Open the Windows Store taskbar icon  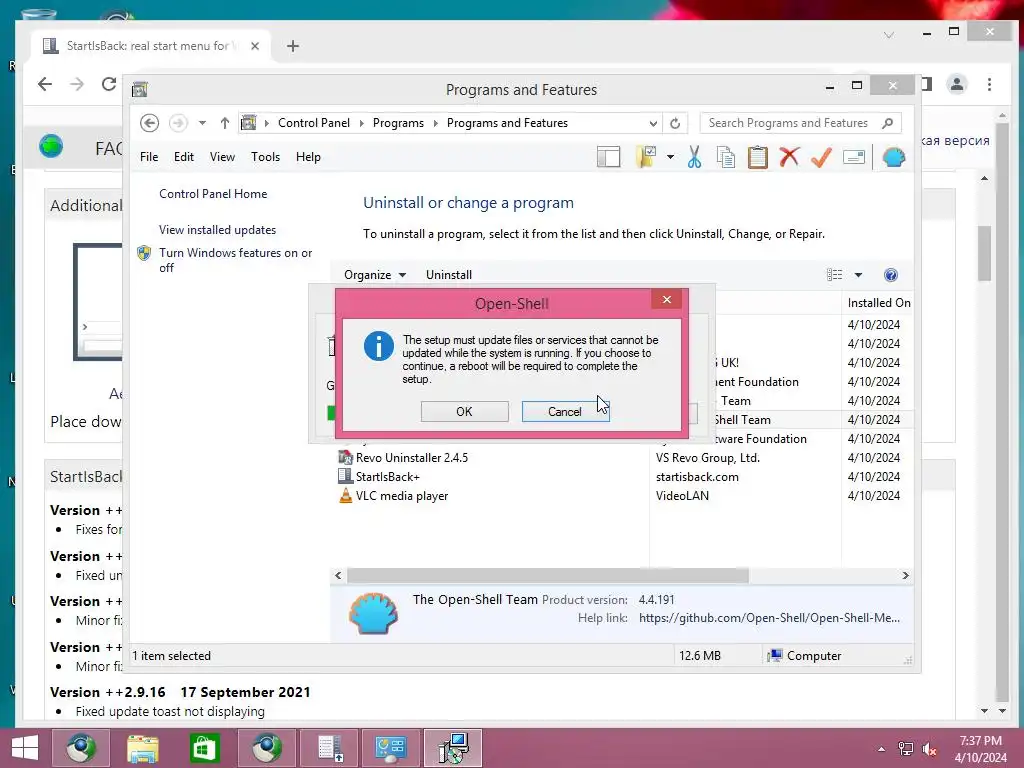tap(204, 748)
